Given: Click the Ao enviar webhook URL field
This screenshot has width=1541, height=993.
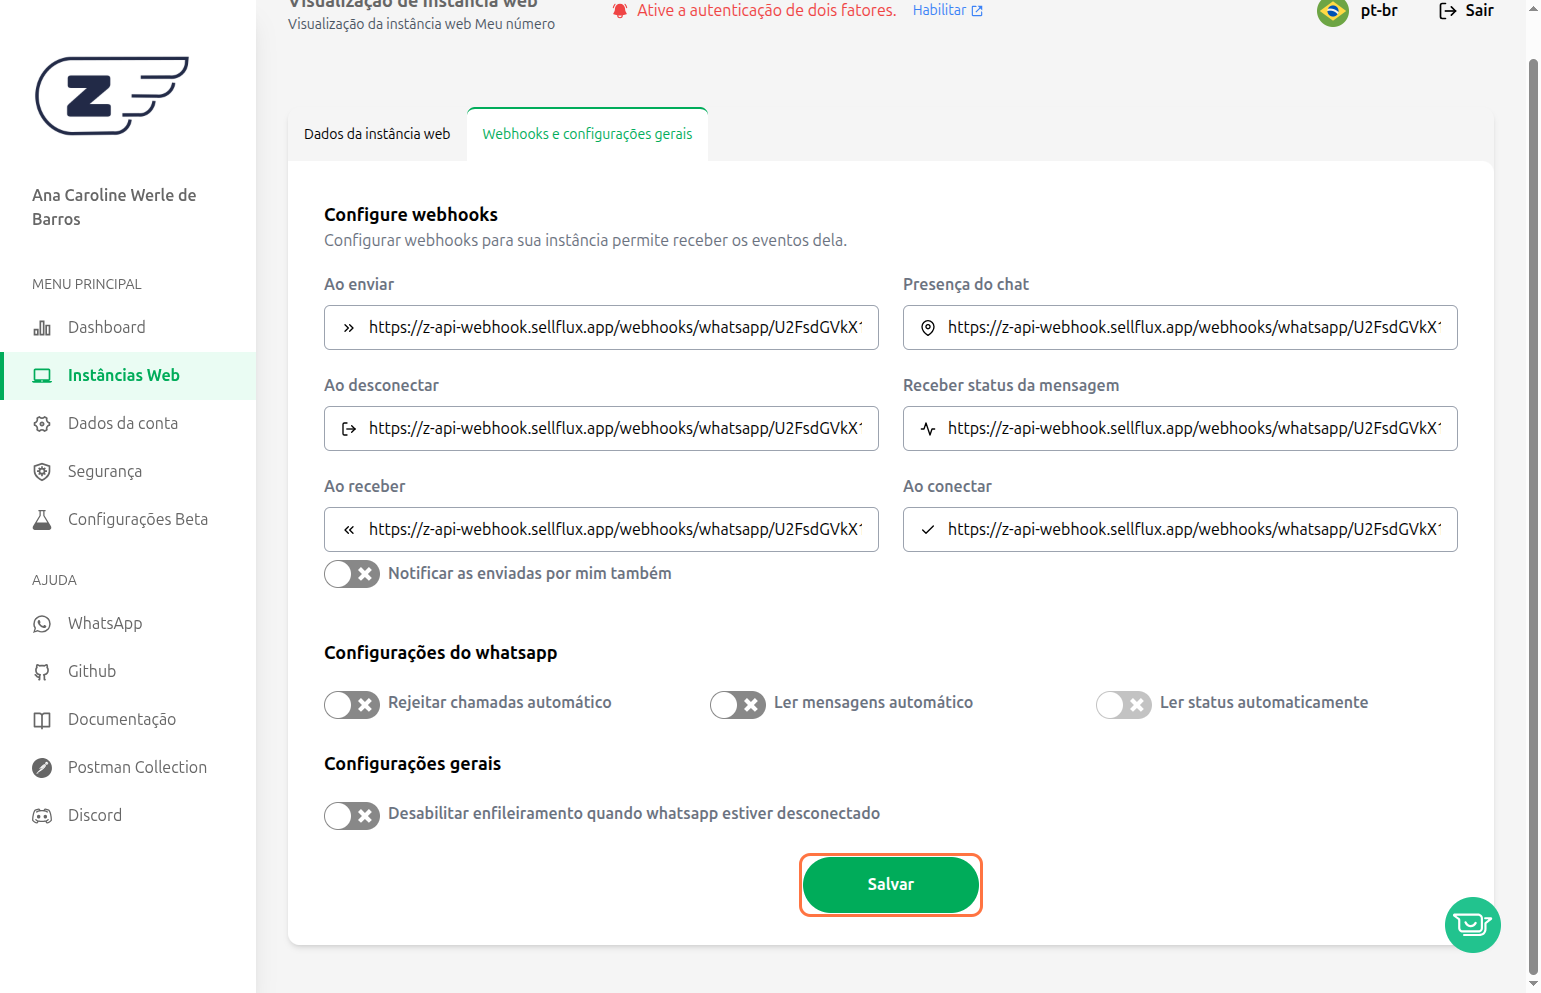Looking at the screenshot, I should [614, 328].
